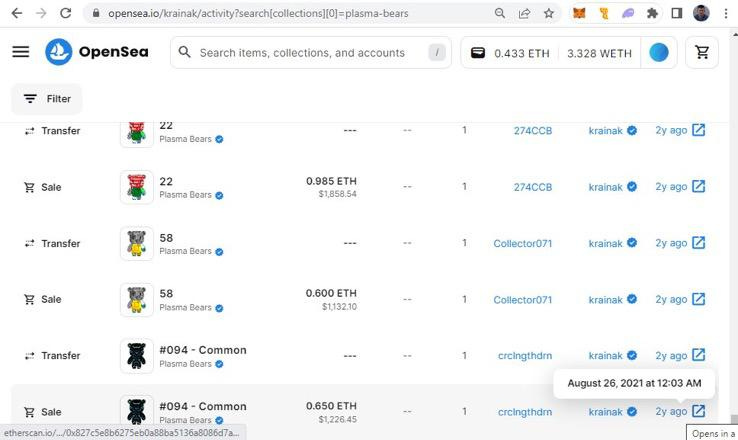Click the OpenSea logo
738x440 pixels.
pyautogui.click(x=97, y=52)
